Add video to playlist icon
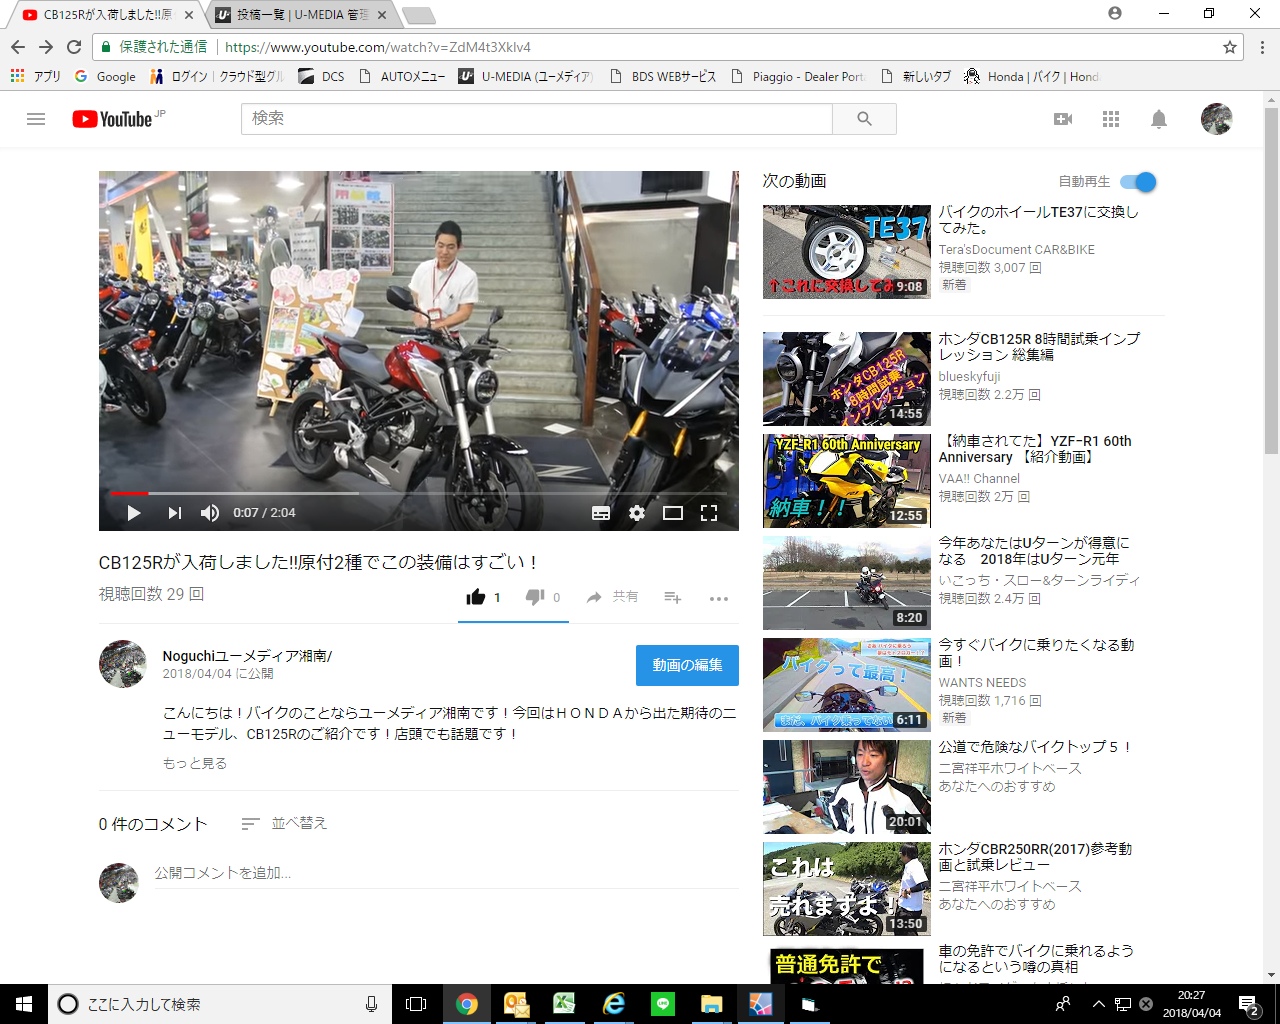Screen dimensions: 1280x1024 [673, 597]
